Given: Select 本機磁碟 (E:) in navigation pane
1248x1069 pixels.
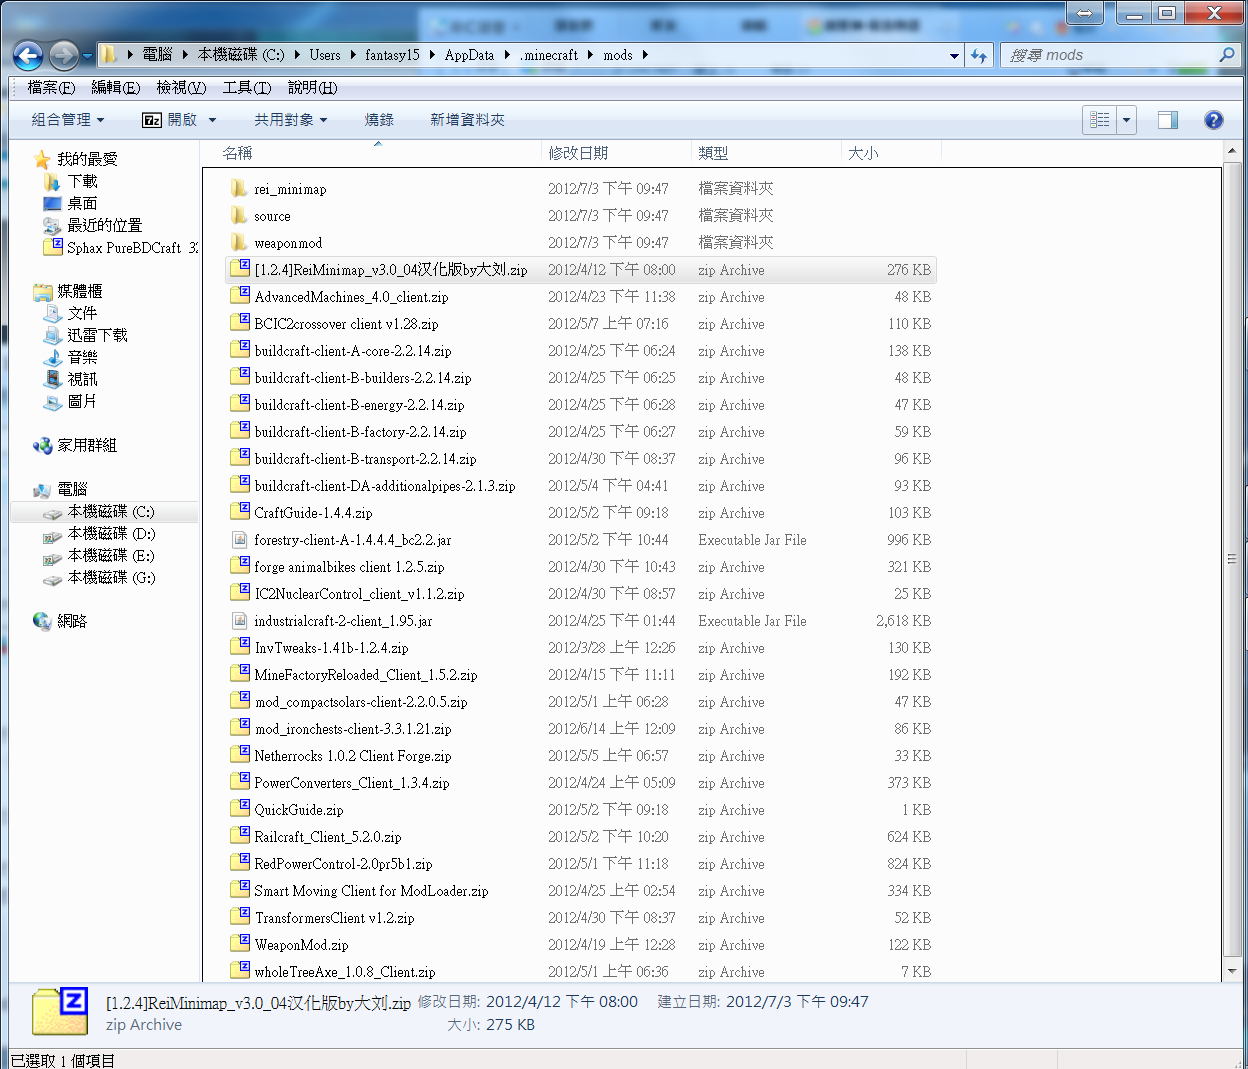Looking at the screenshot, I should click(x=111, y=555).
